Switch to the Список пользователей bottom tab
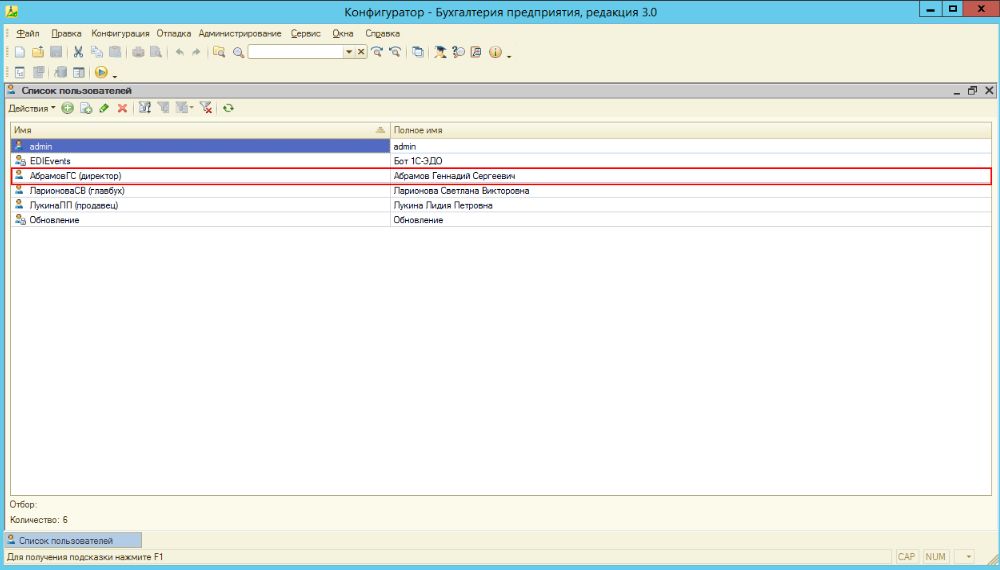This screenshot has width=1000, height=570. [73, 540]
